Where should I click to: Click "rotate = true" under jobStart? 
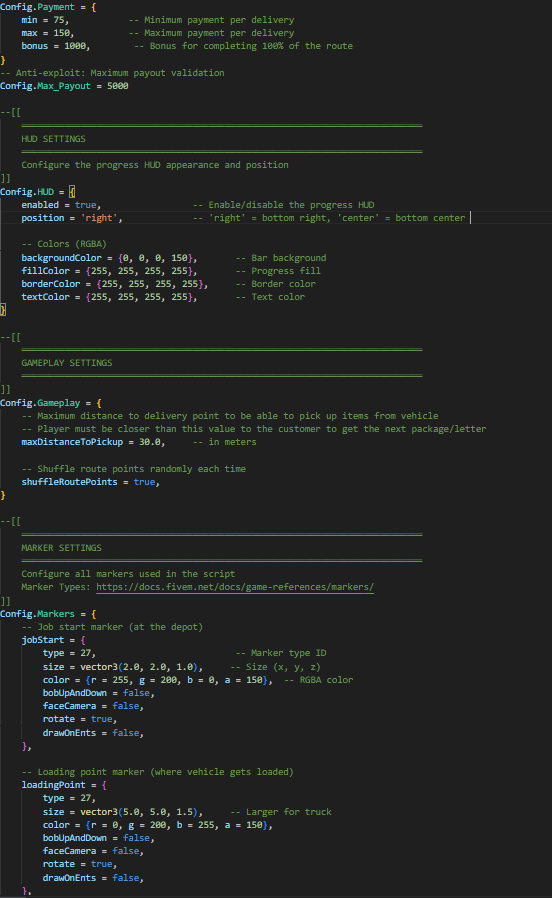pyautogui.click(x=80, y=719)
